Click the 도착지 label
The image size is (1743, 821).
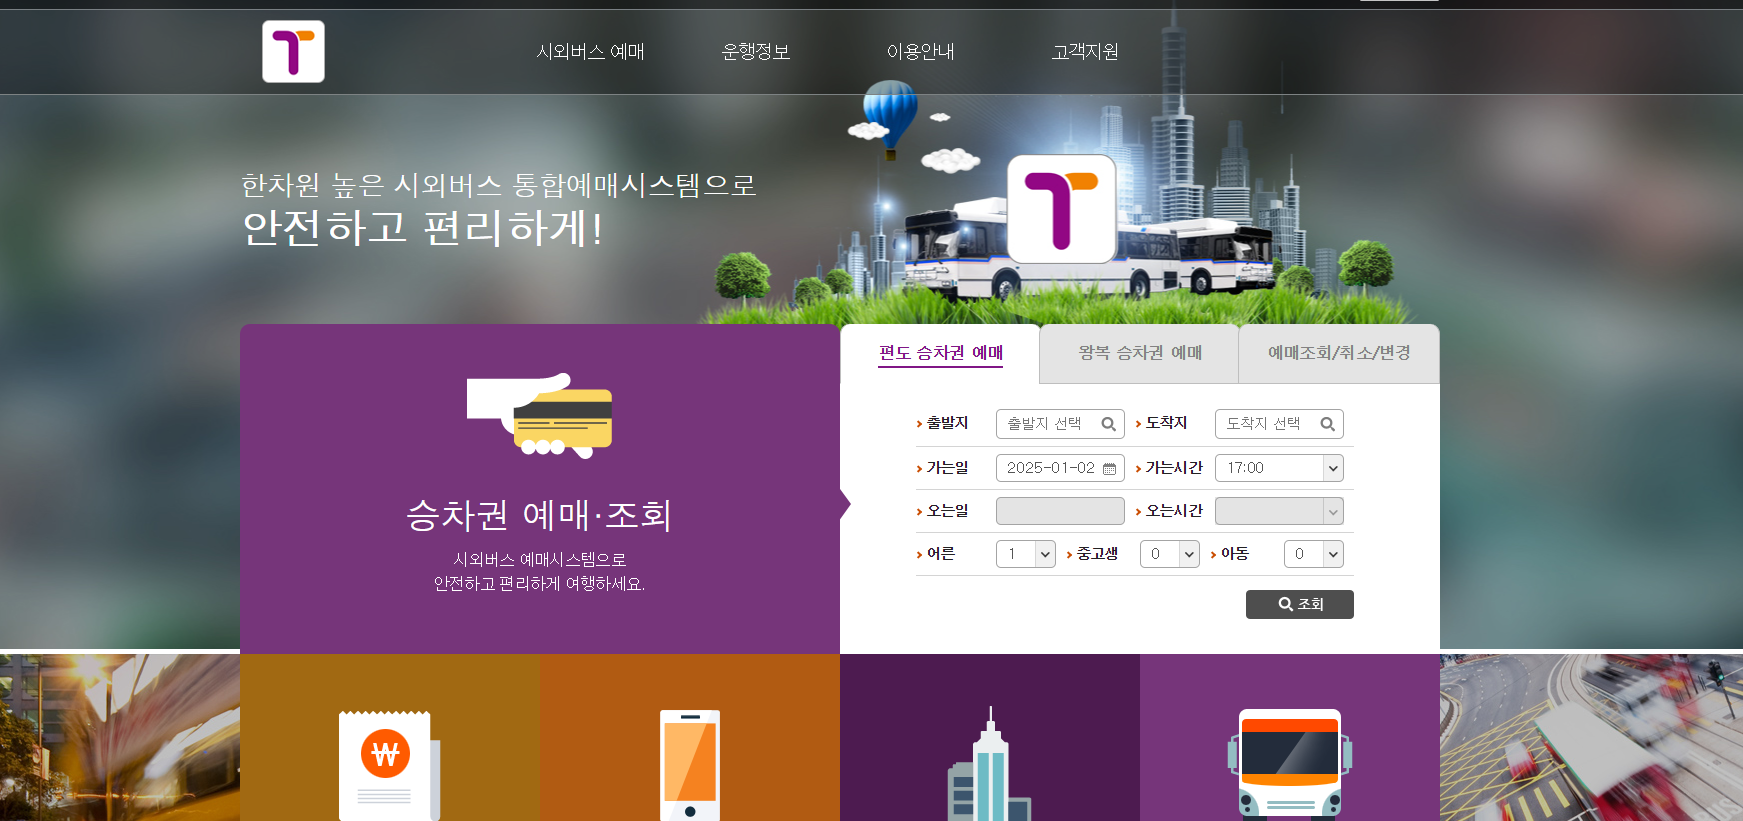(x=1166, y=423)
